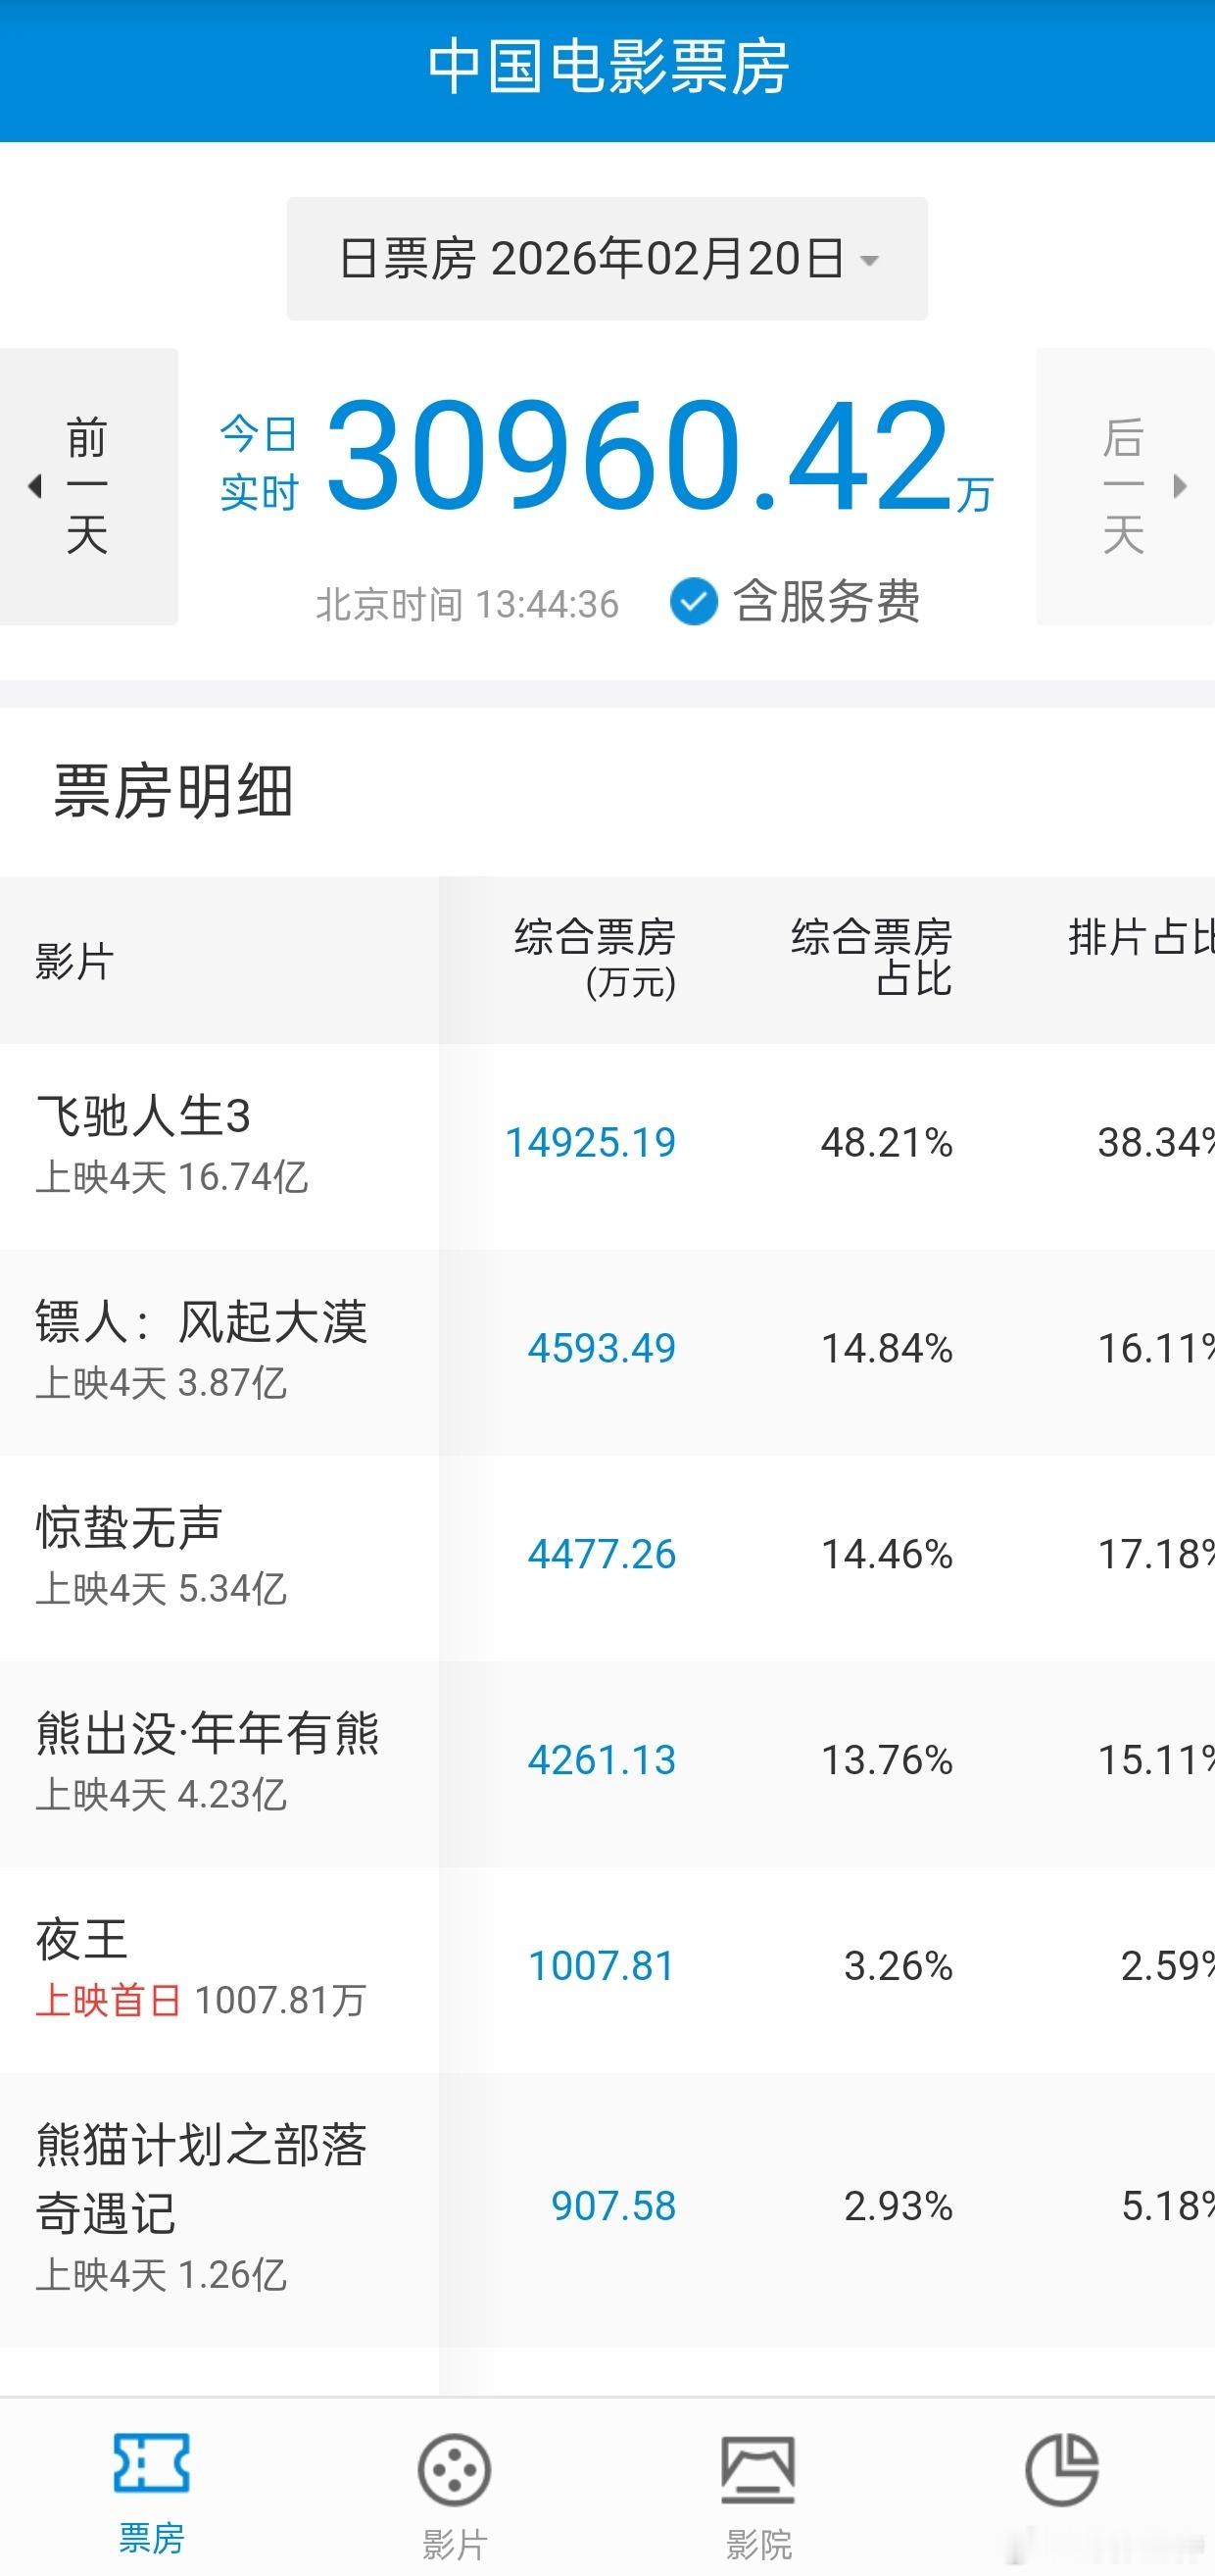Select the 夜王 film row

coord(83,1940)
